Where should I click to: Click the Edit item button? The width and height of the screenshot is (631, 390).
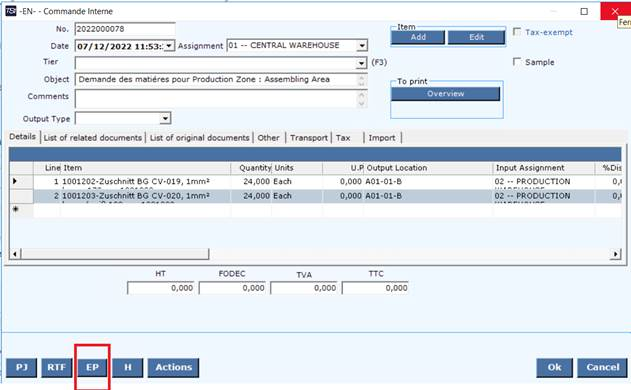click(476, 37)
